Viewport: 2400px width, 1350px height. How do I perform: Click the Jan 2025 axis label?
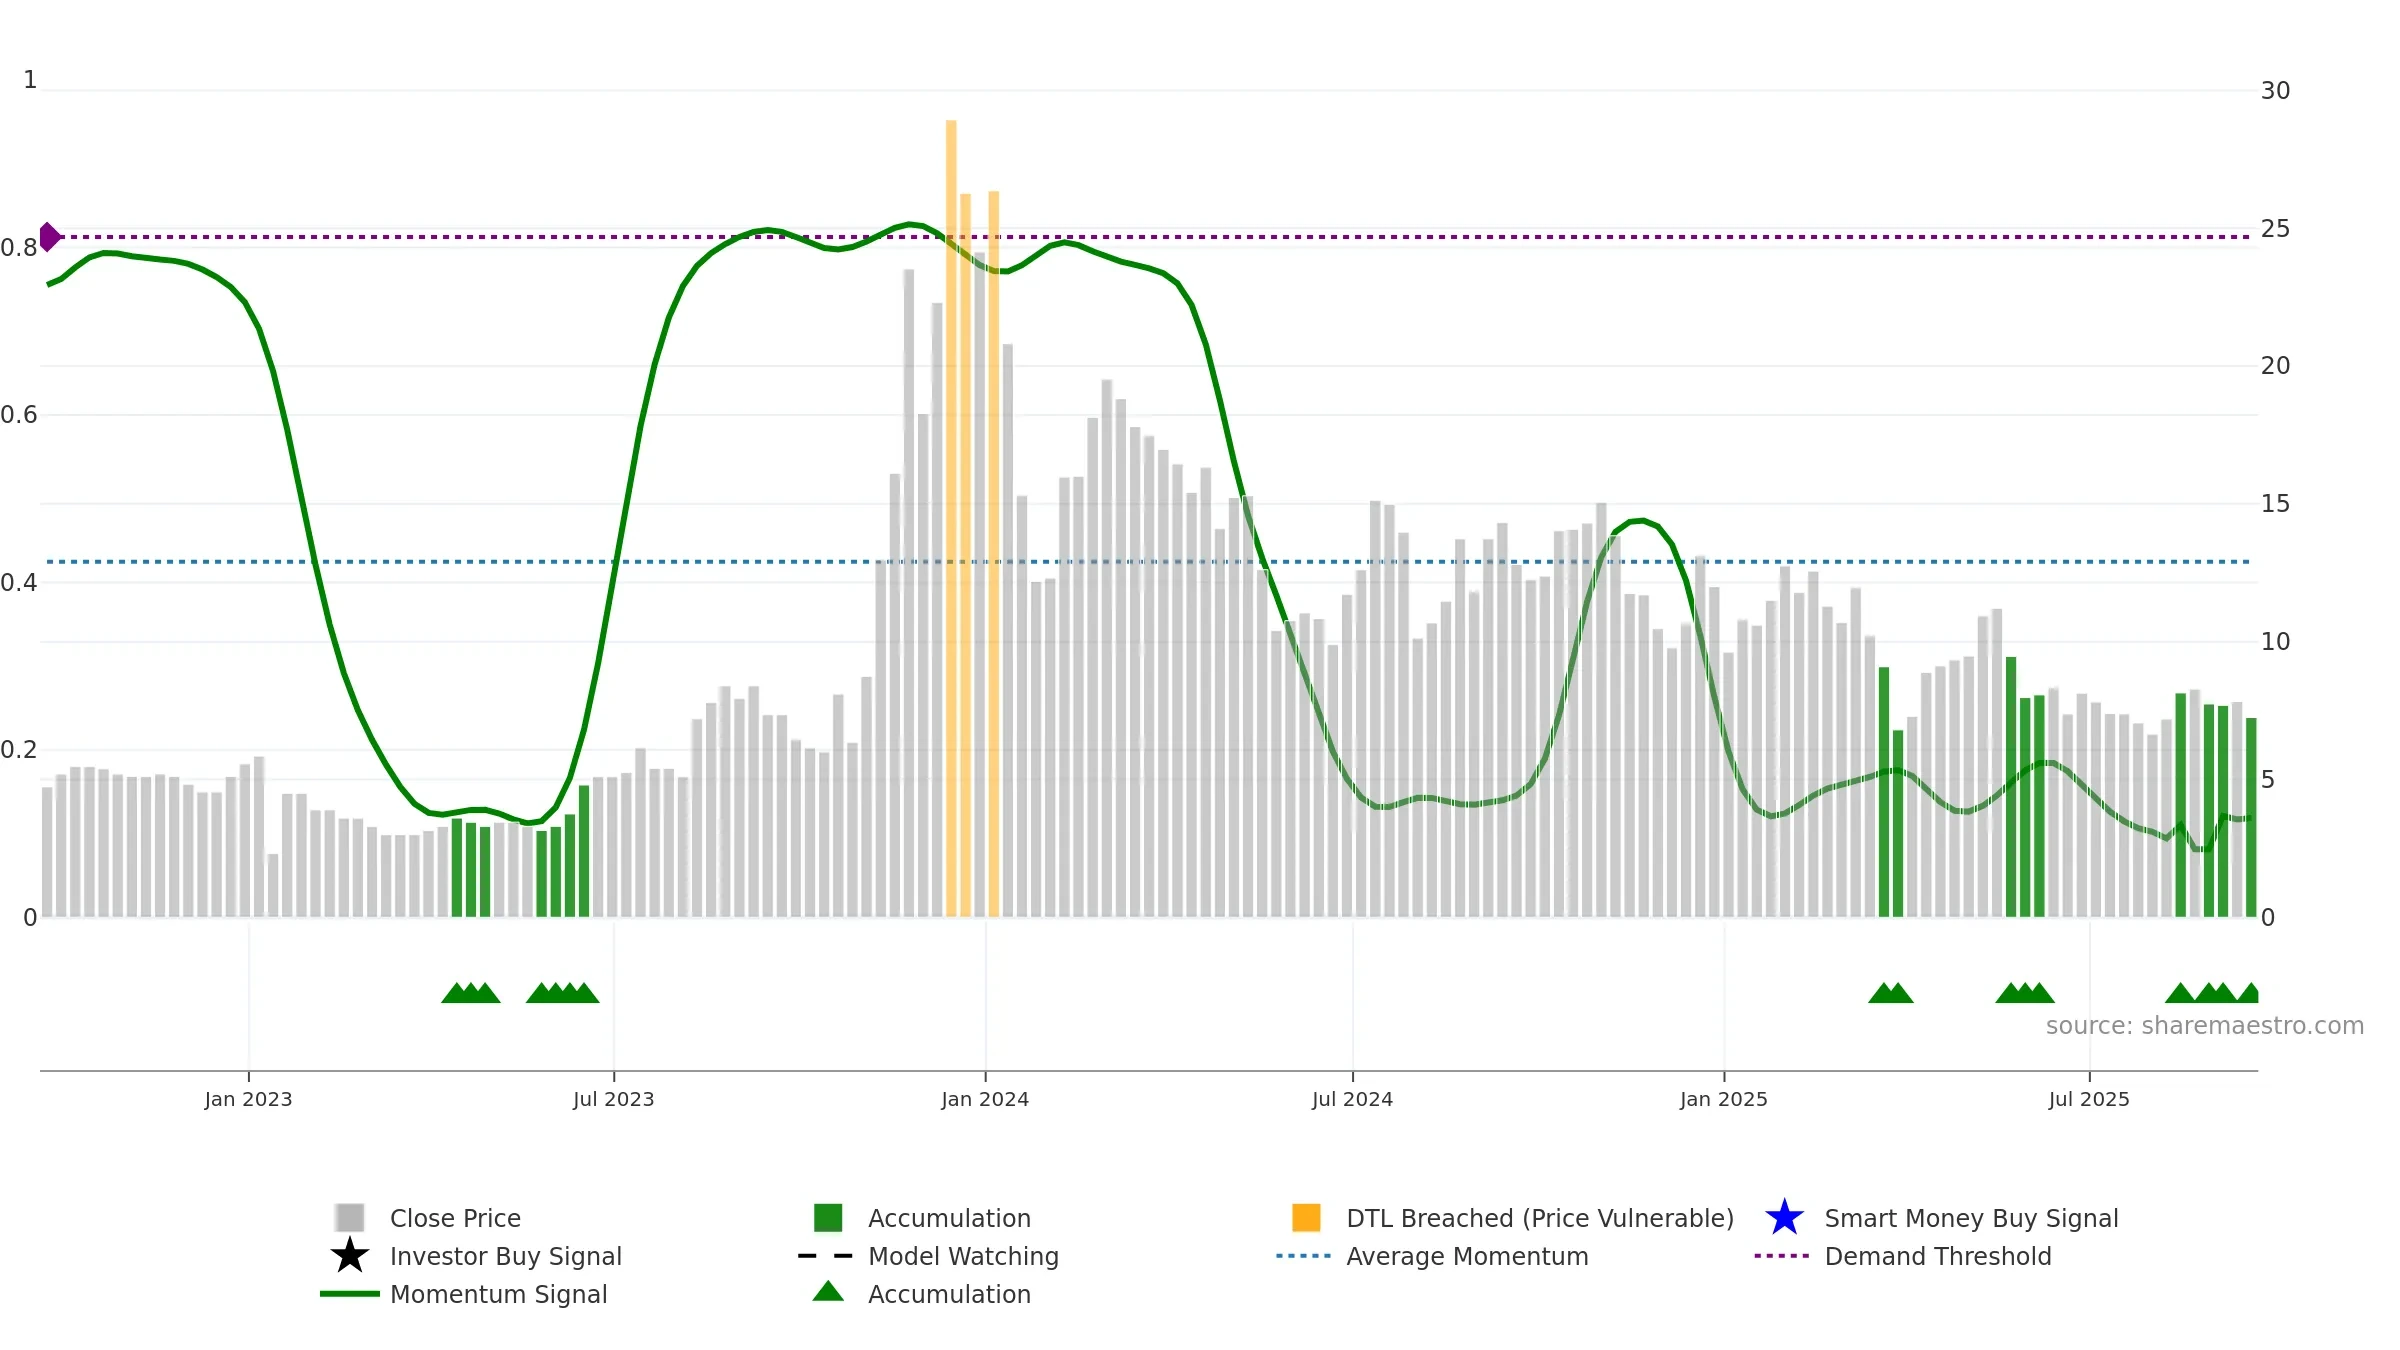click(1724, 1099)
